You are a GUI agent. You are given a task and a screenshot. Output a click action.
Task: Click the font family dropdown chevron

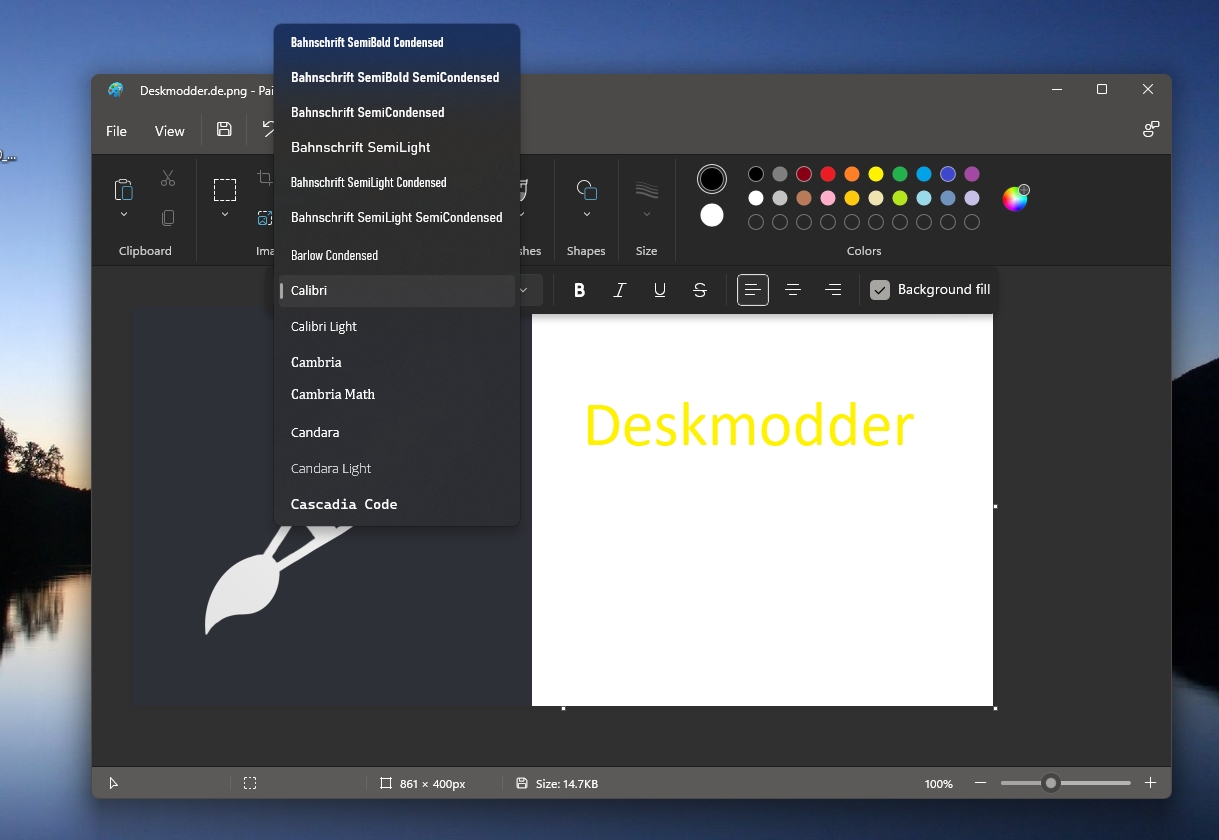[523, 290]
